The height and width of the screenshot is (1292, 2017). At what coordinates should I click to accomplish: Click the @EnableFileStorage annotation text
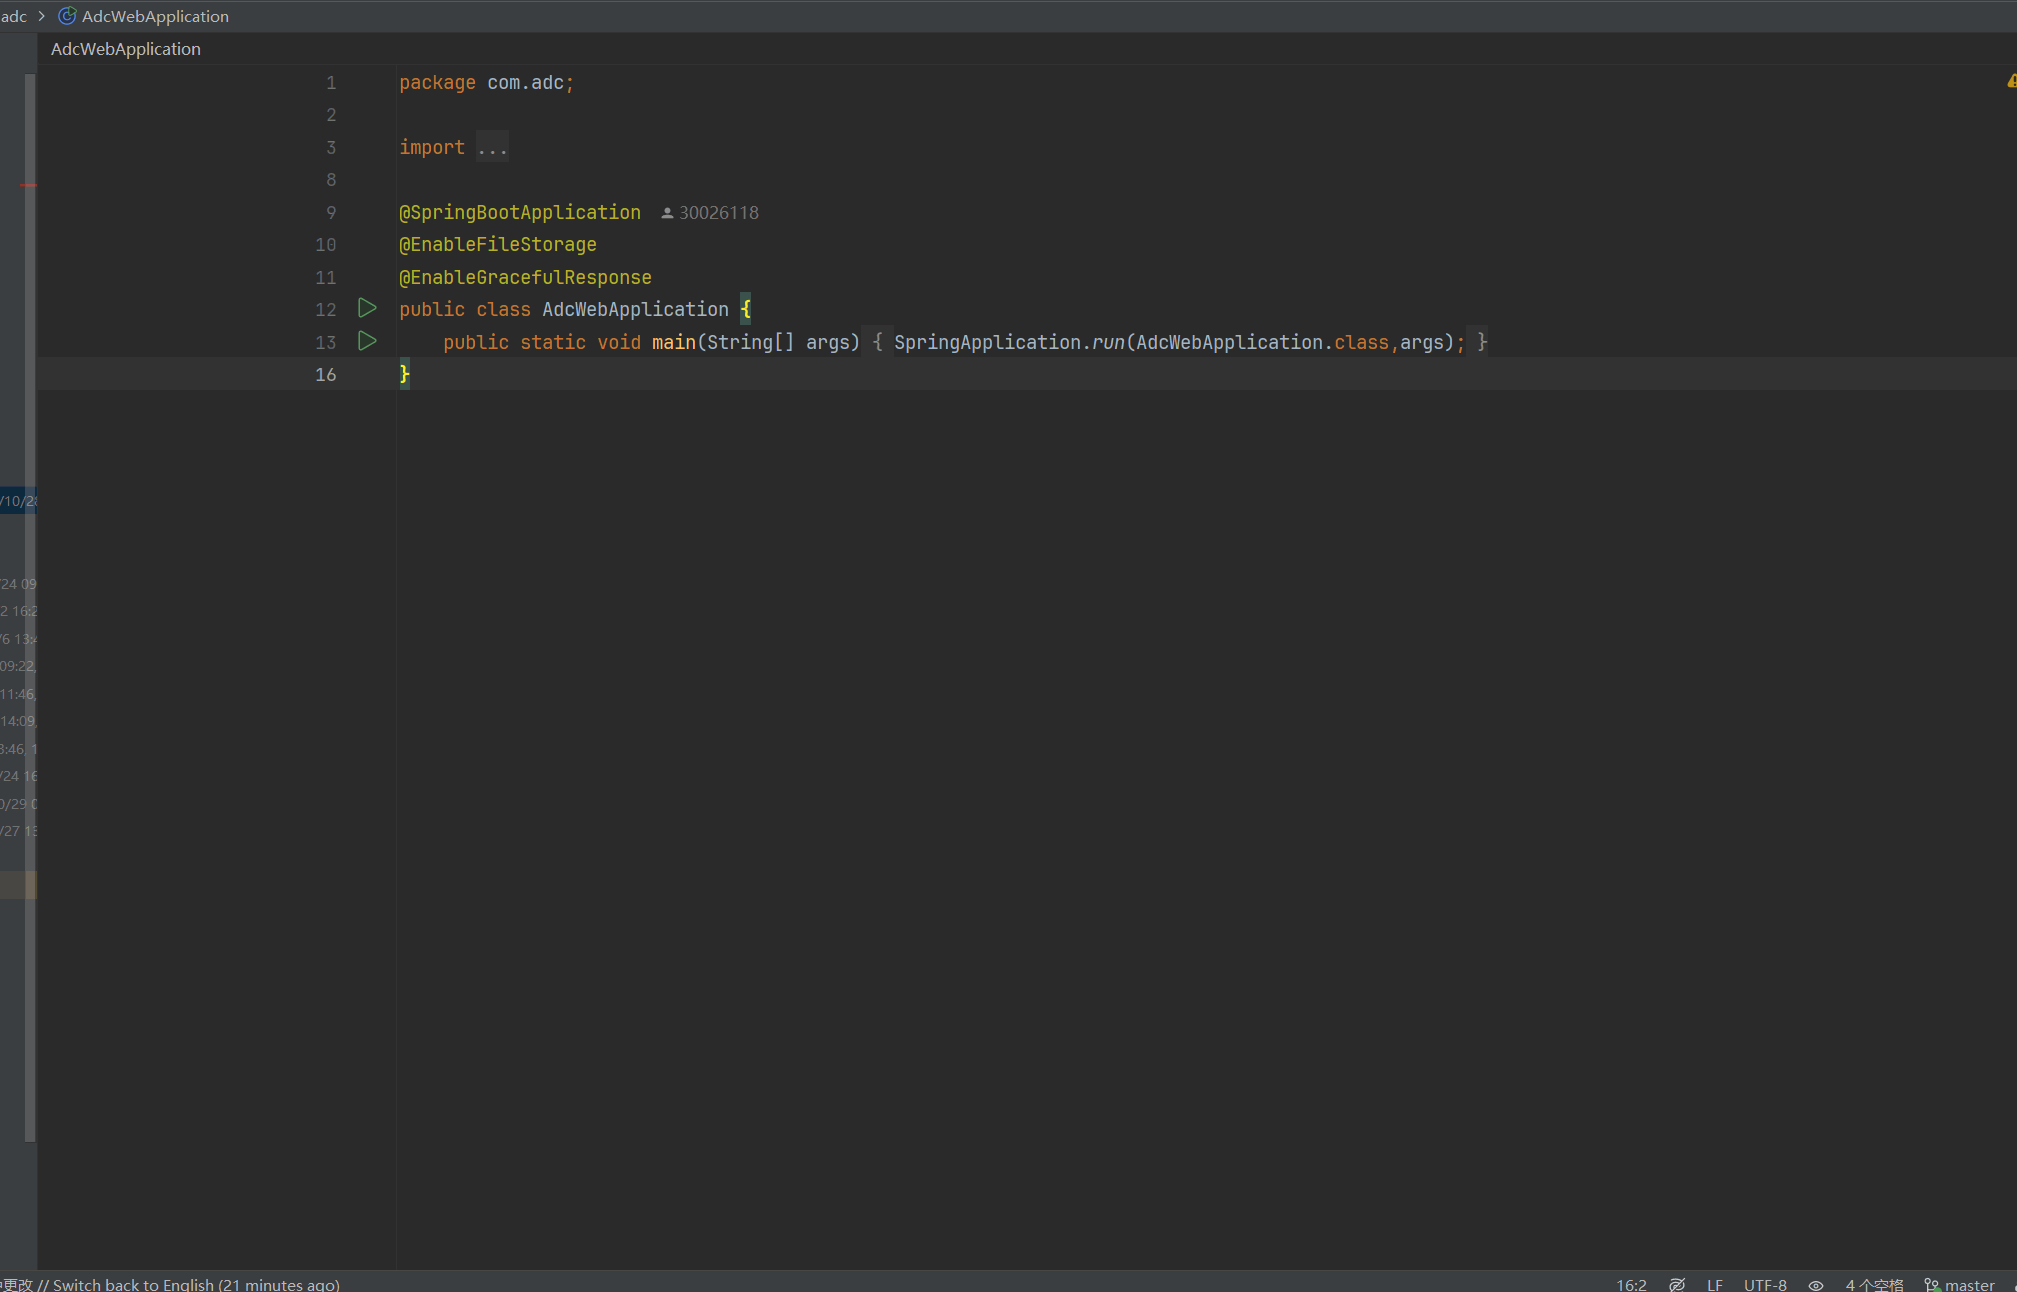(497, 244)
